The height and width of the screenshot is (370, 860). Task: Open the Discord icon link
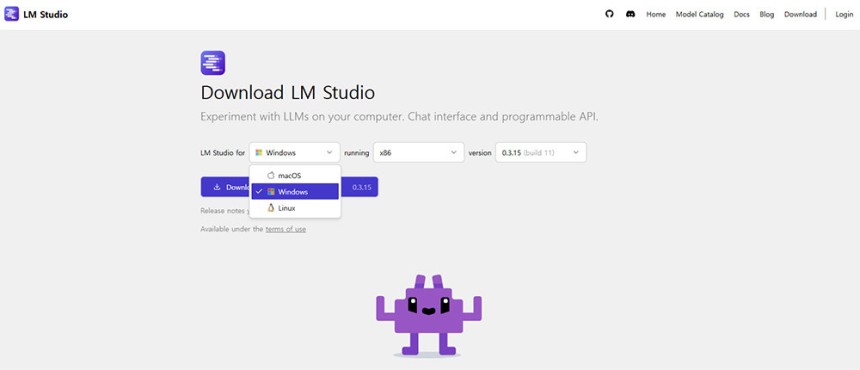click(x=631, y=14)
